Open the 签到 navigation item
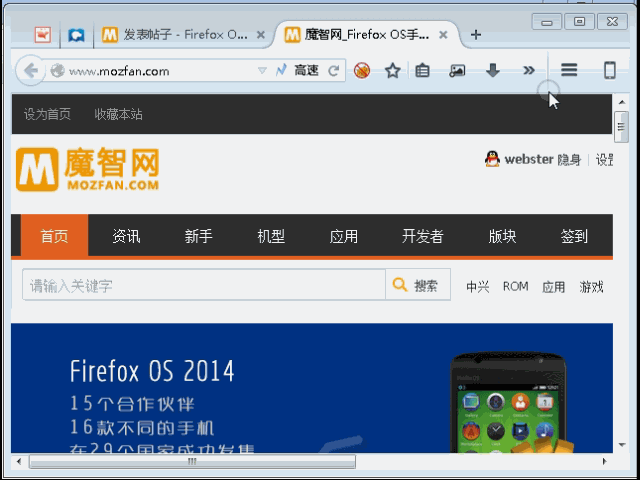Screen dimensions: 640x480 click(574, 236)
